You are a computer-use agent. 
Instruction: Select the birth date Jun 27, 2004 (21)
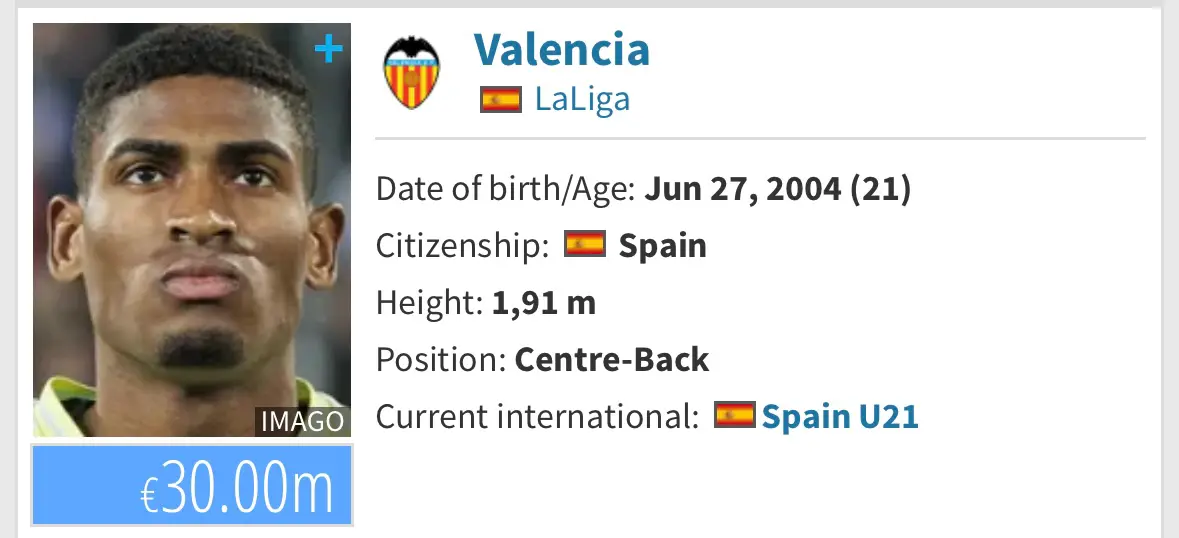(777, 189)
